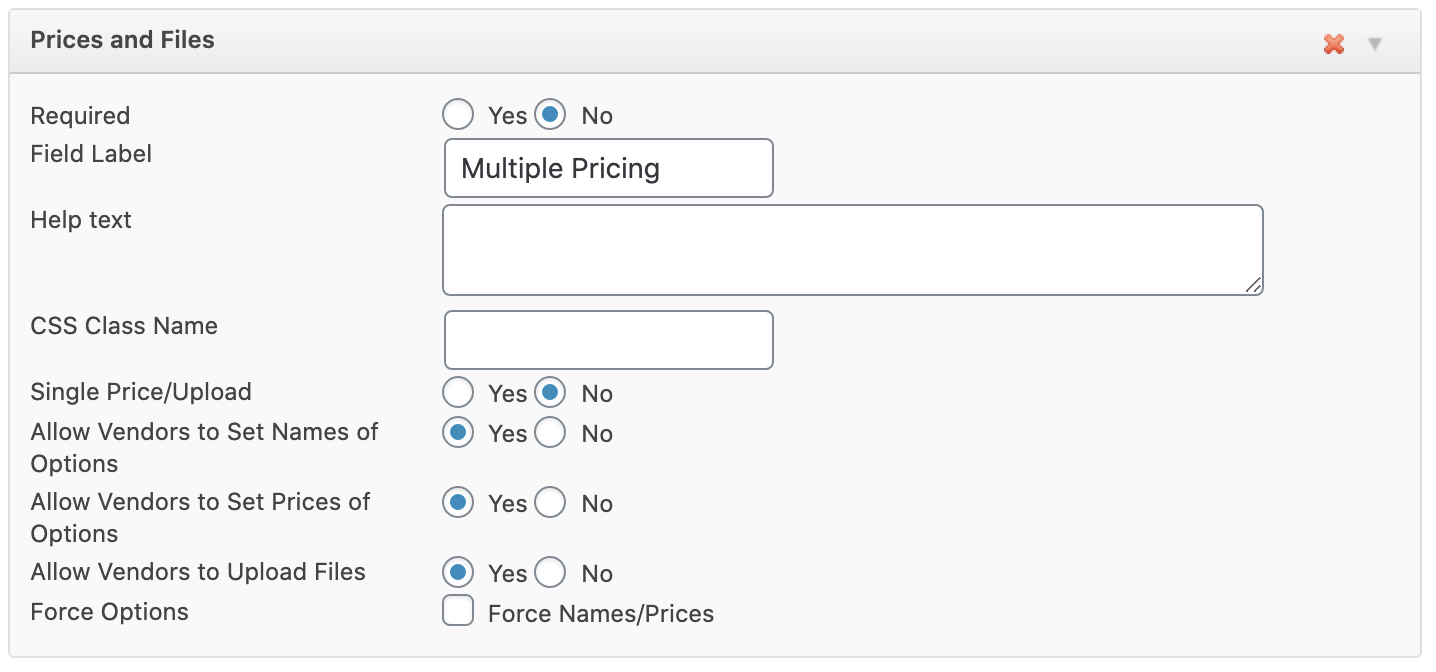Select No for vendors setting option prices
Viewport: 1436px width, 672px height.
[x=551, y=503]
